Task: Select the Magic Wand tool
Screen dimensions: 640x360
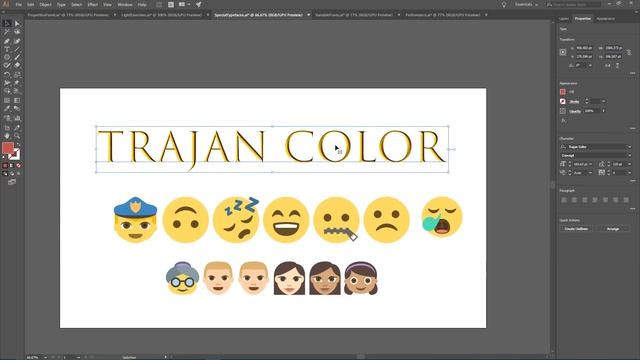Action: coord(7,32)
